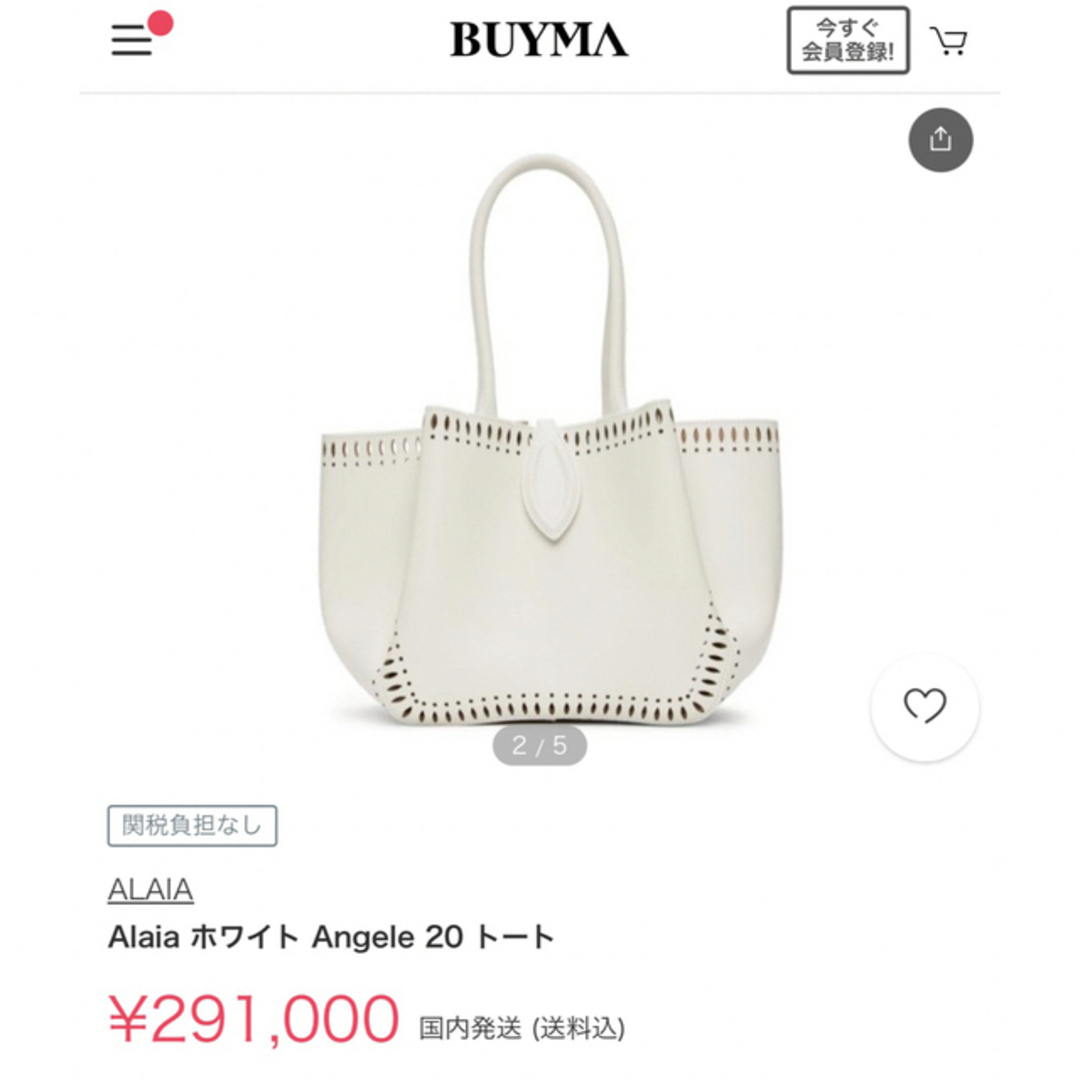Tap the 2 / 5 image counter
Viewport: 1080px width, 1080px height.
pos(539,745)
